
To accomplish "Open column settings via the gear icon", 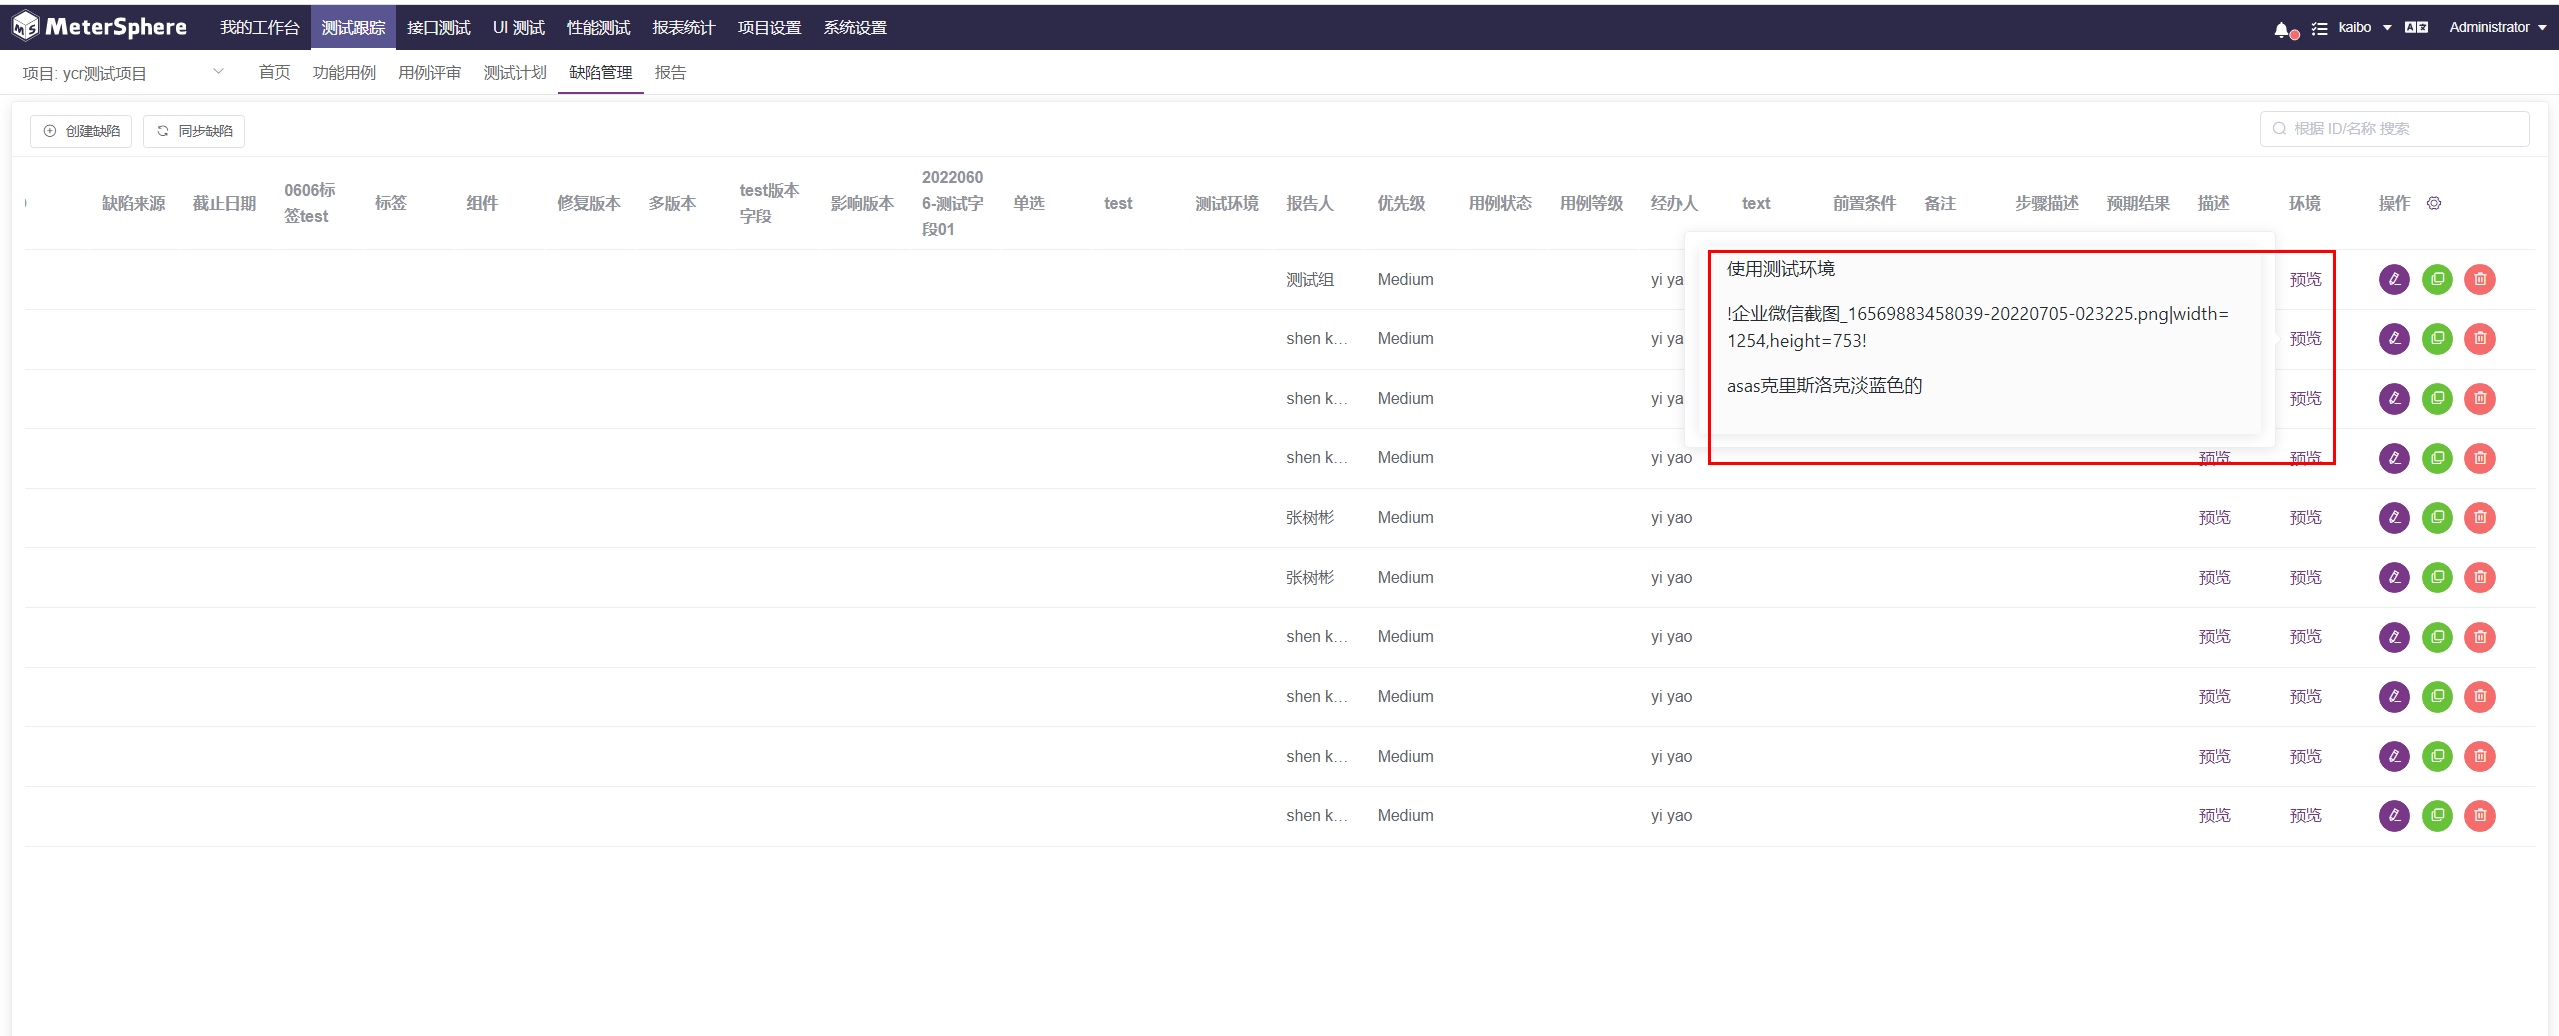I will (2434, 202).
